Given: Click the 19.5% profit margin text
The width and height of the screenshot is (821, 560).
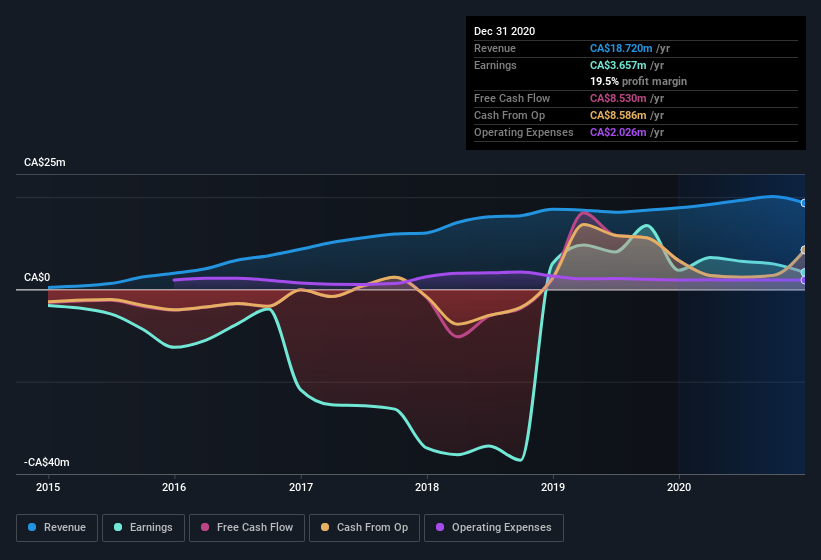Looking at the screenshot, I should click(x=638, y=81).
